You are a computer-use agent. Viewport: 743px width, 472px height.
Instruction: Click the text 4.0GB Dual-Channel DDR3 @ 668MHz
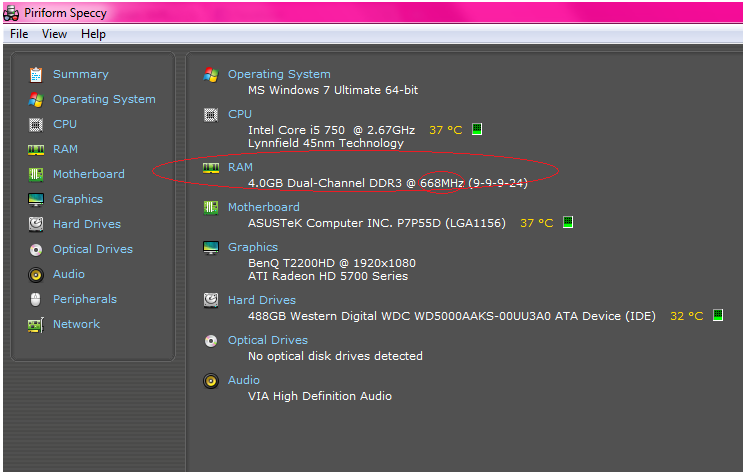[356, 183]
